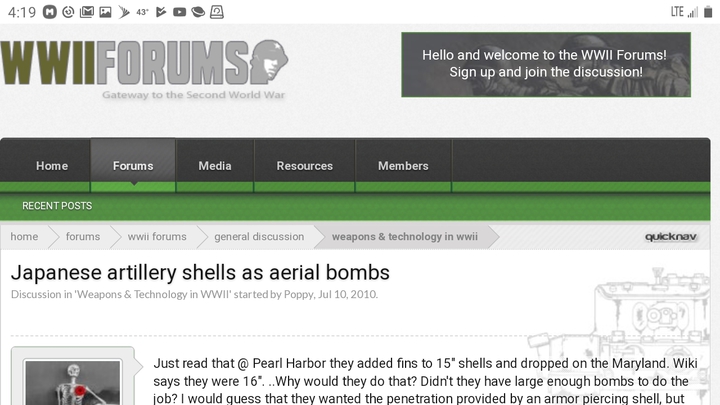This screenshot has height=405, width=720.
Task: Tap the 43° weather notification icon
Action: pyautogui.click(x=142, y=12)
